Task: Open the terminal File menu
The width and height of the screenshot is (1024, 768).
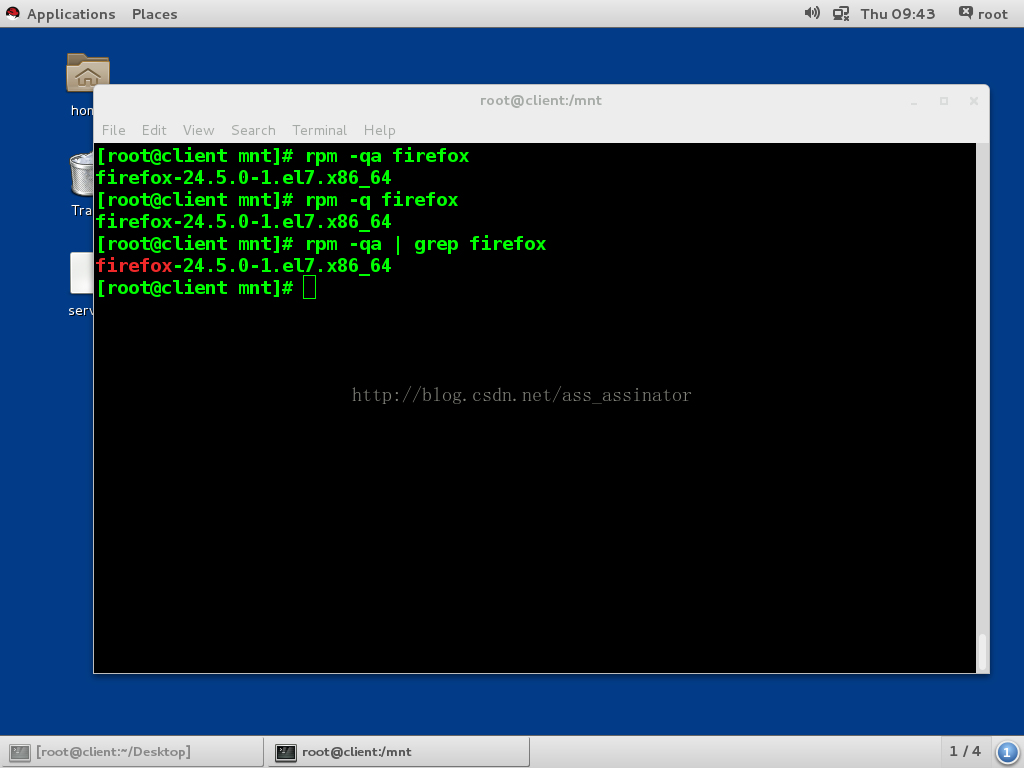Action: click(x=114, y=130)
